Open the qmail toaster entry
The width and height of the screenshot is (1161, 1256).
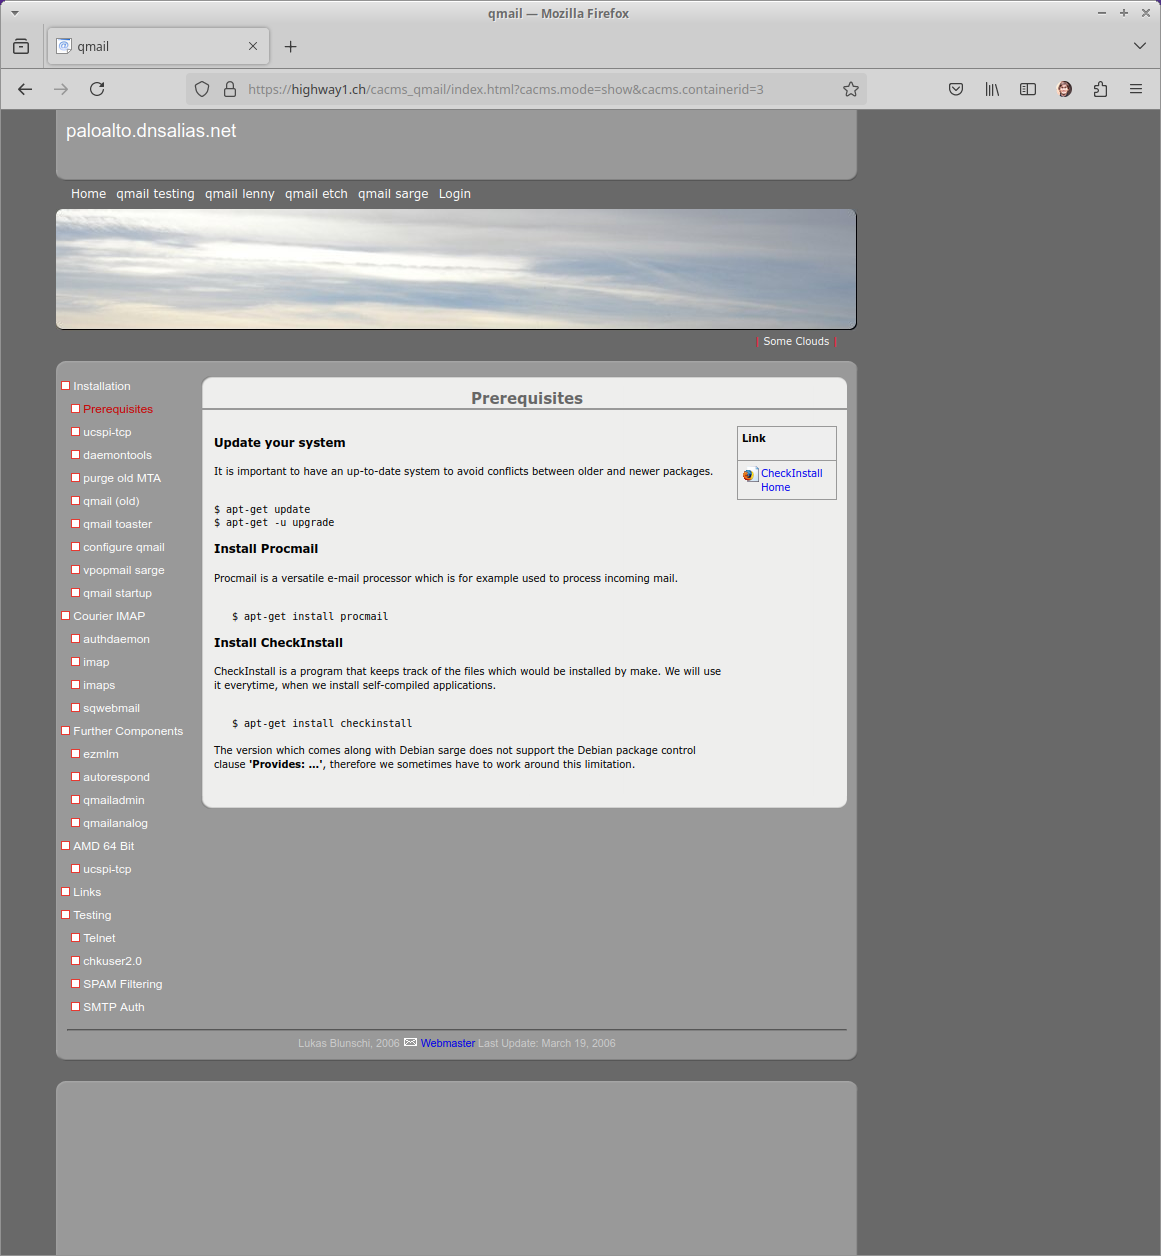click(117, 524)
